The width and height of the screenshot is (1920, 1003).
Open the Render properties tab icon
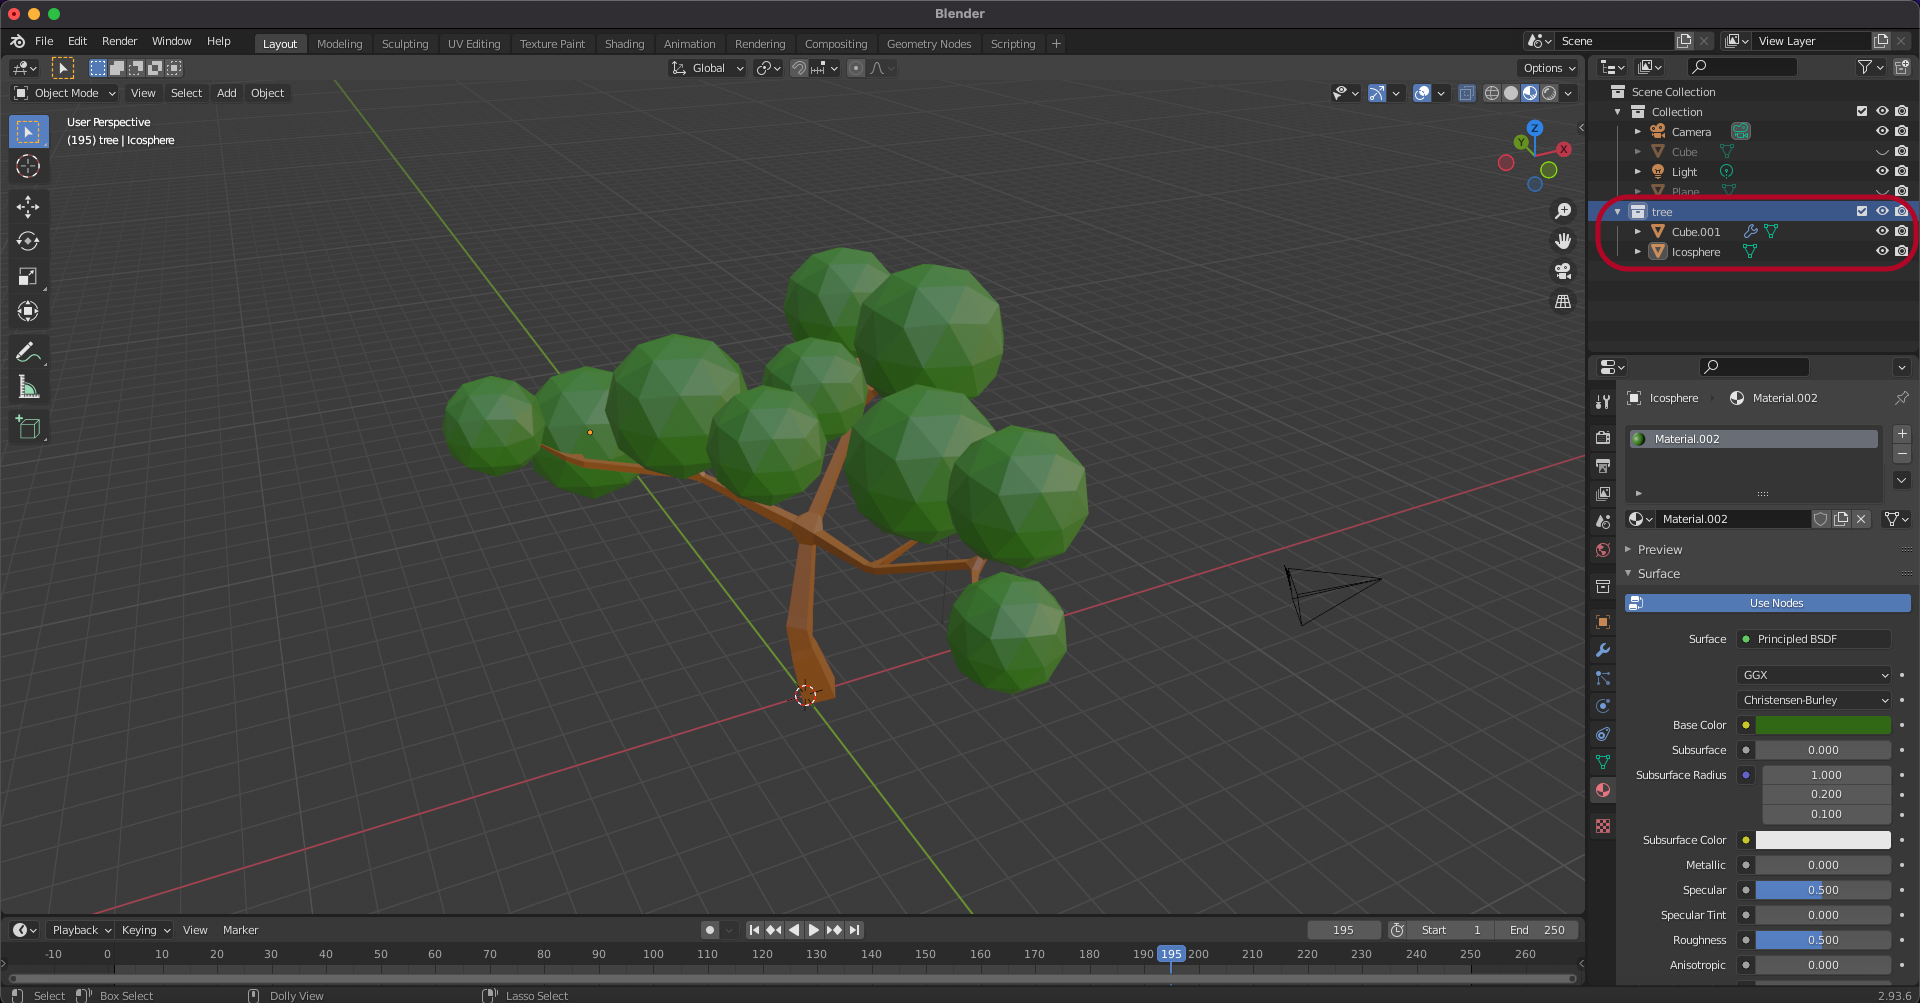1603,437
